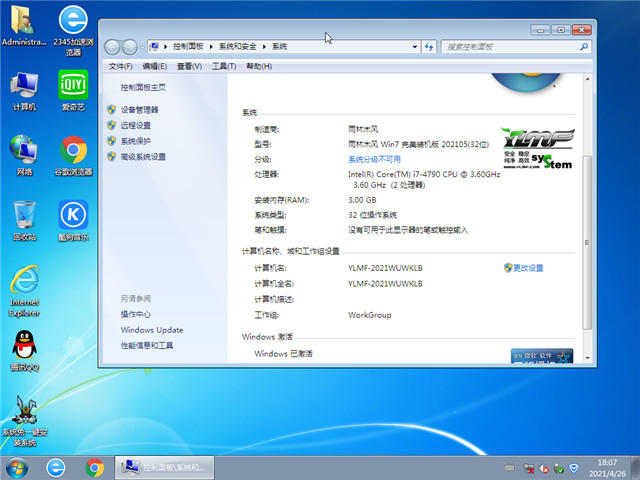Select the 3.00 GB RAM value
Viewport: 640px width, 480px height.
pyautogui.click(x=362, y=200)
